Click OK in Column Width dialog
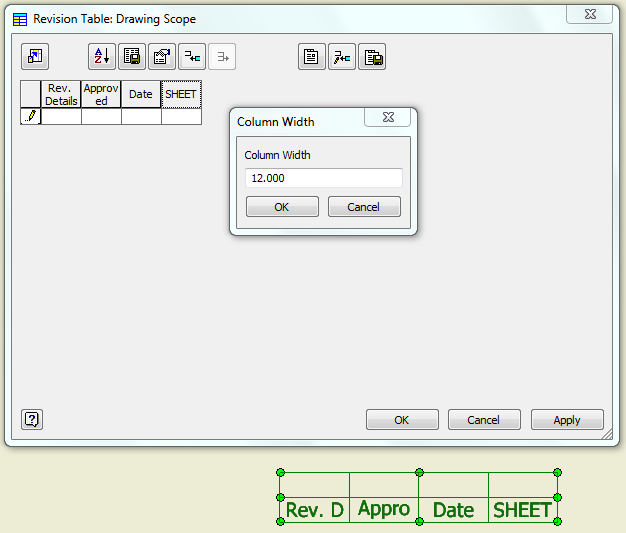 282,206
